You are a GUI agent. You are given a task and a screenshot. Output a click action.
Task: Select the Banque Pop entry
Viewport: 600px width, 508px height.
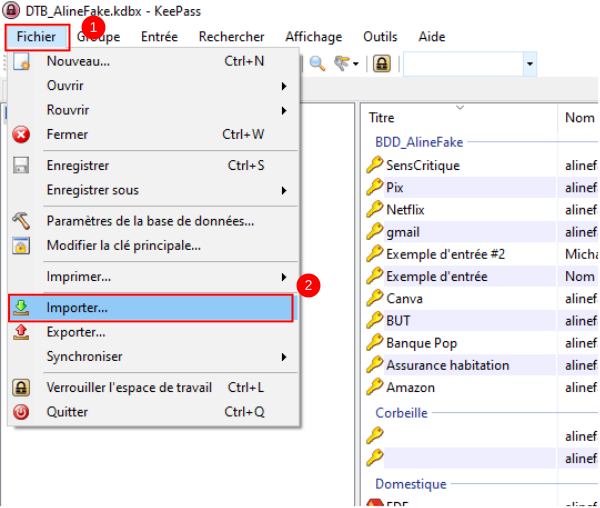pos(421,343)
